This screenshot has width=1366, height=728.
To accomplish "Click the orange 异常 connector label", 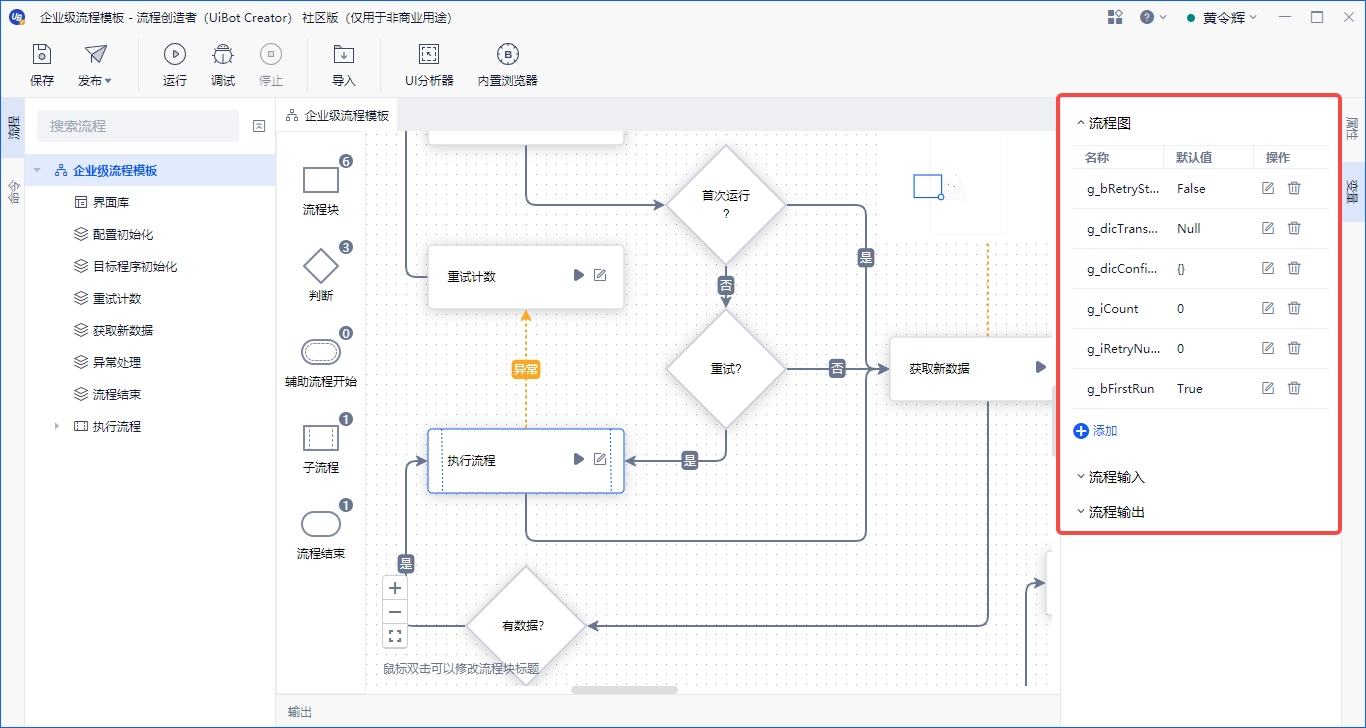I will [x=526, y=369].
